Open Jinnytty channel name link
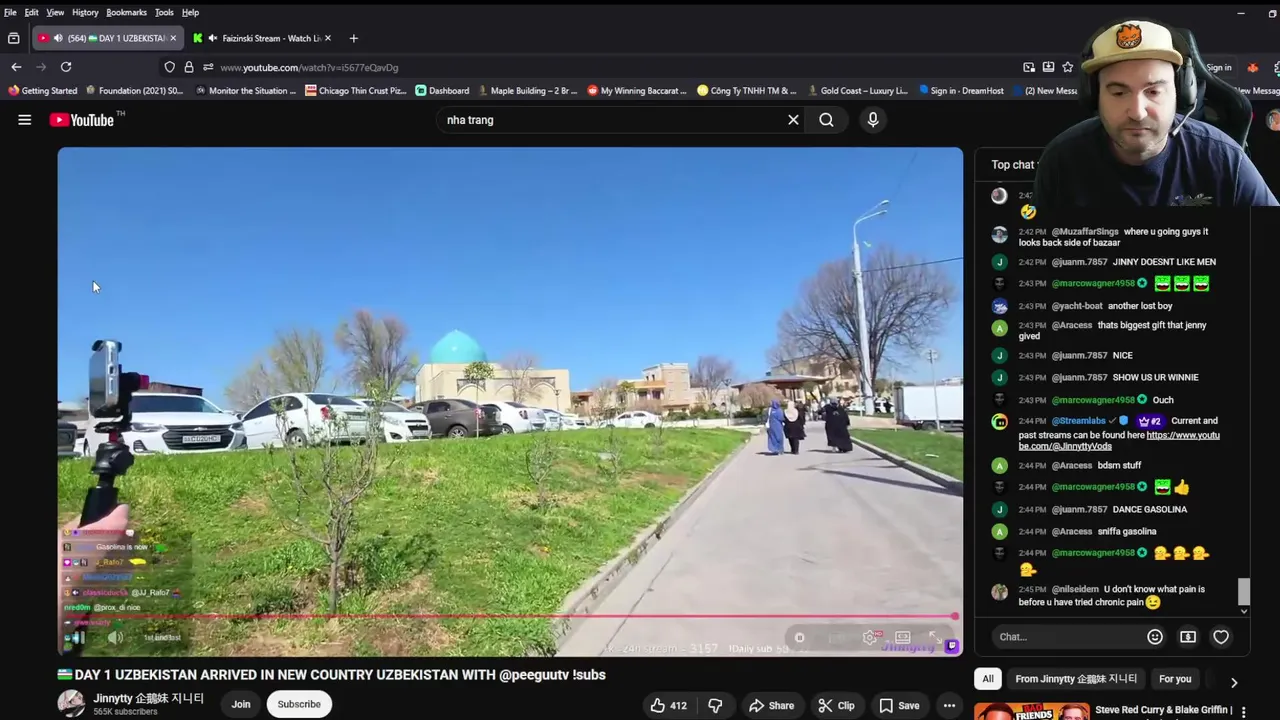Image resolution: width=1280 pixels, height=720 pixels. [149, 698]
